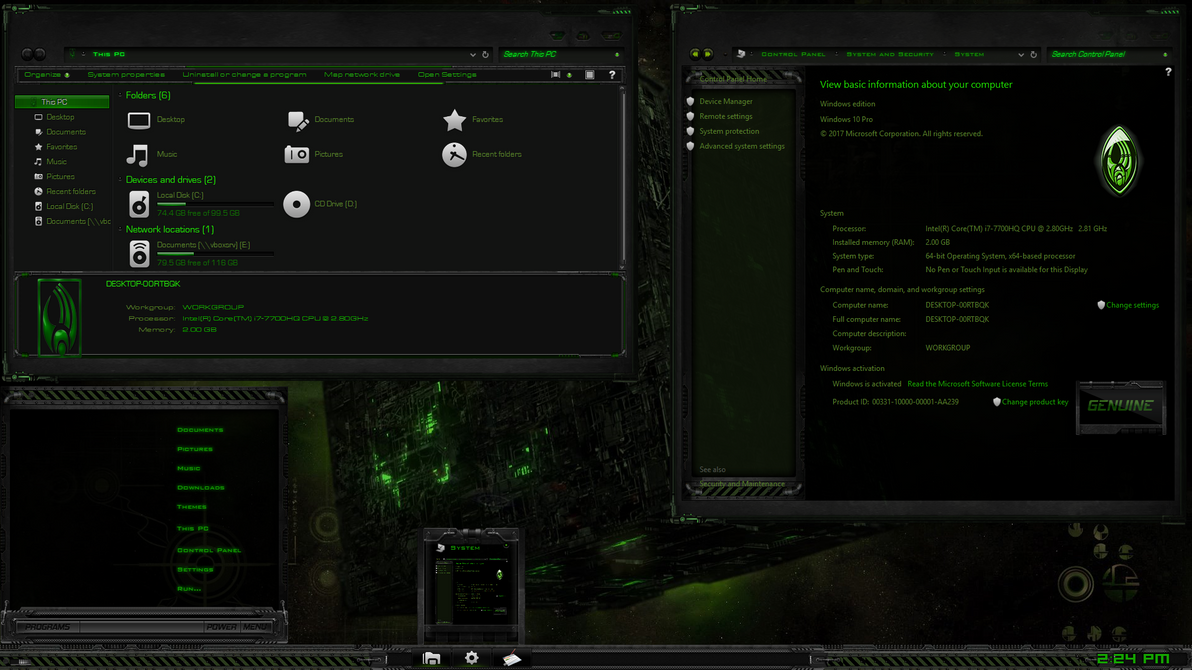Toggle the preview pane button in Explorer
The image size is (1192, 670).
590,75
